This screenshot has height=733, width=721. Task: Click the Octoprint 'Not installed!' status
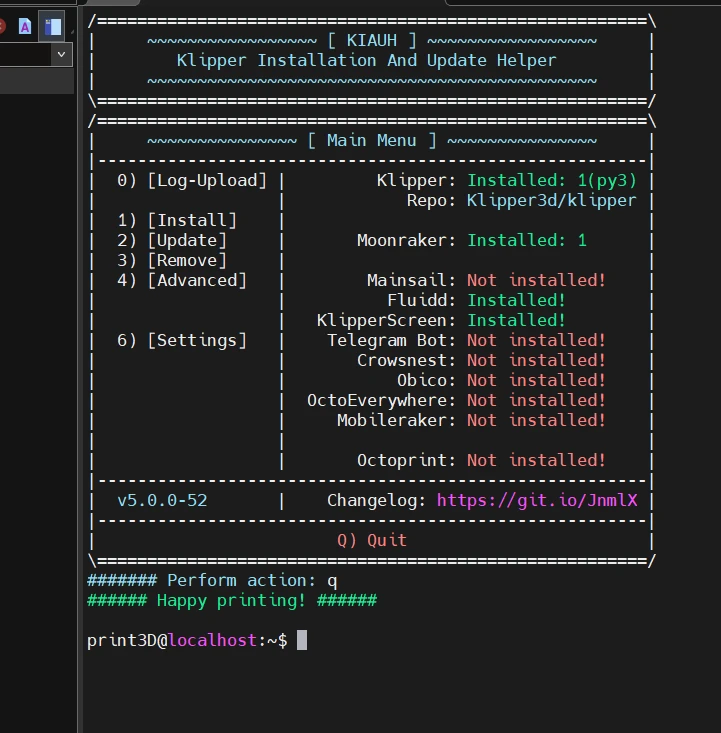(536, 460)
